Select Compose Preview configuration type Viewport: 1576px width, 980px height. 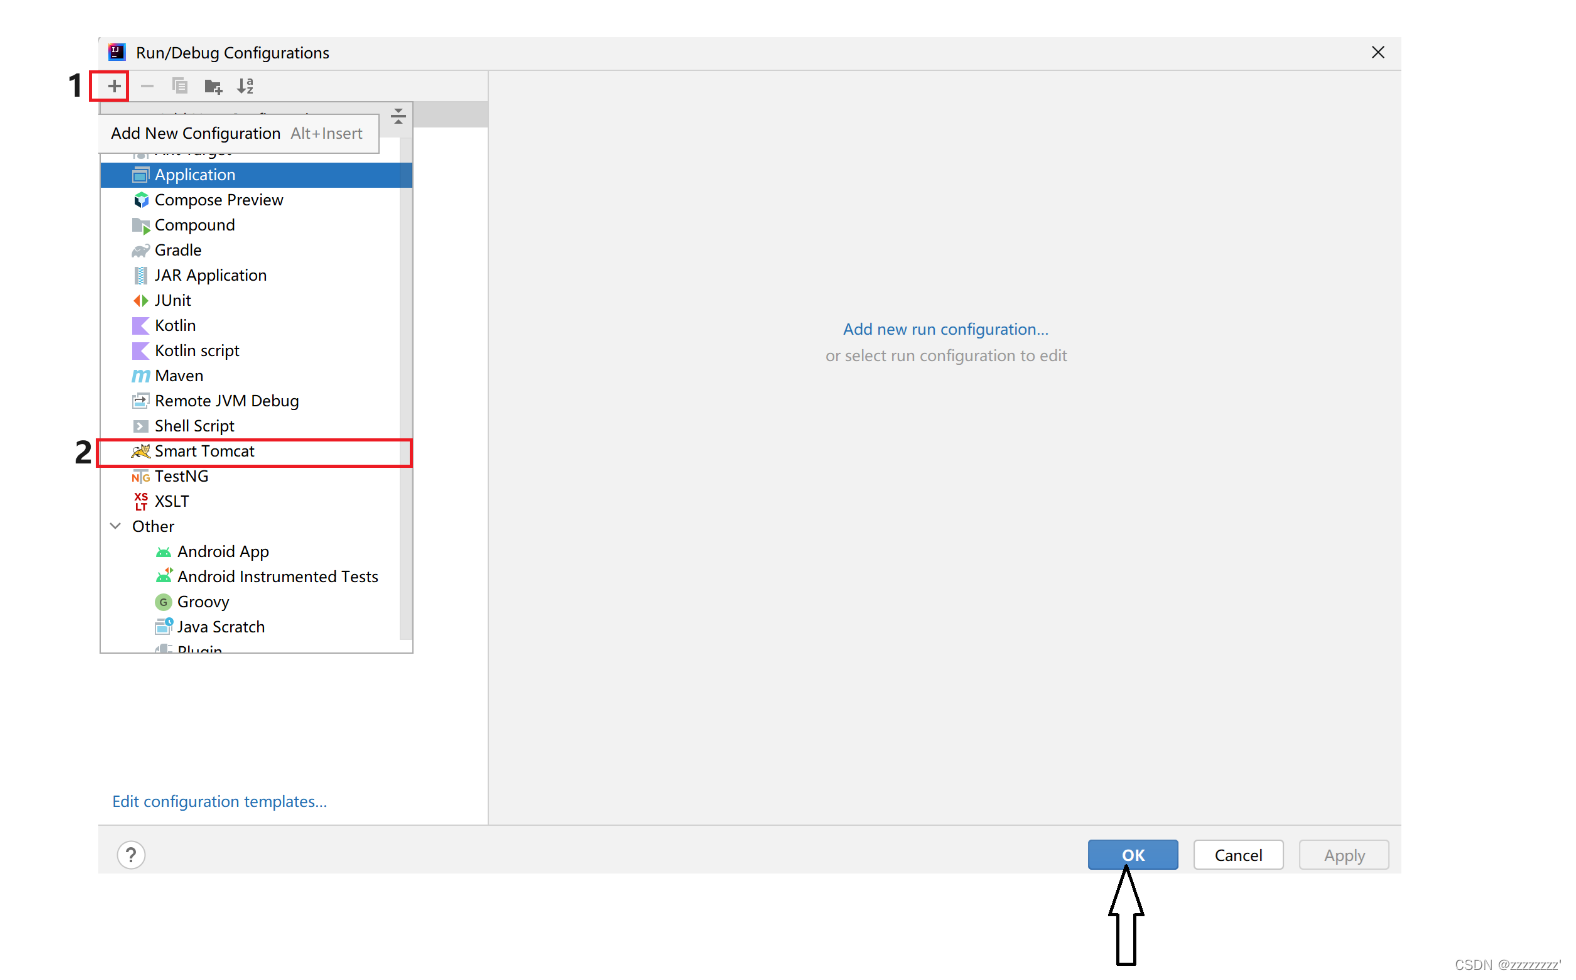tap(256, 200)
